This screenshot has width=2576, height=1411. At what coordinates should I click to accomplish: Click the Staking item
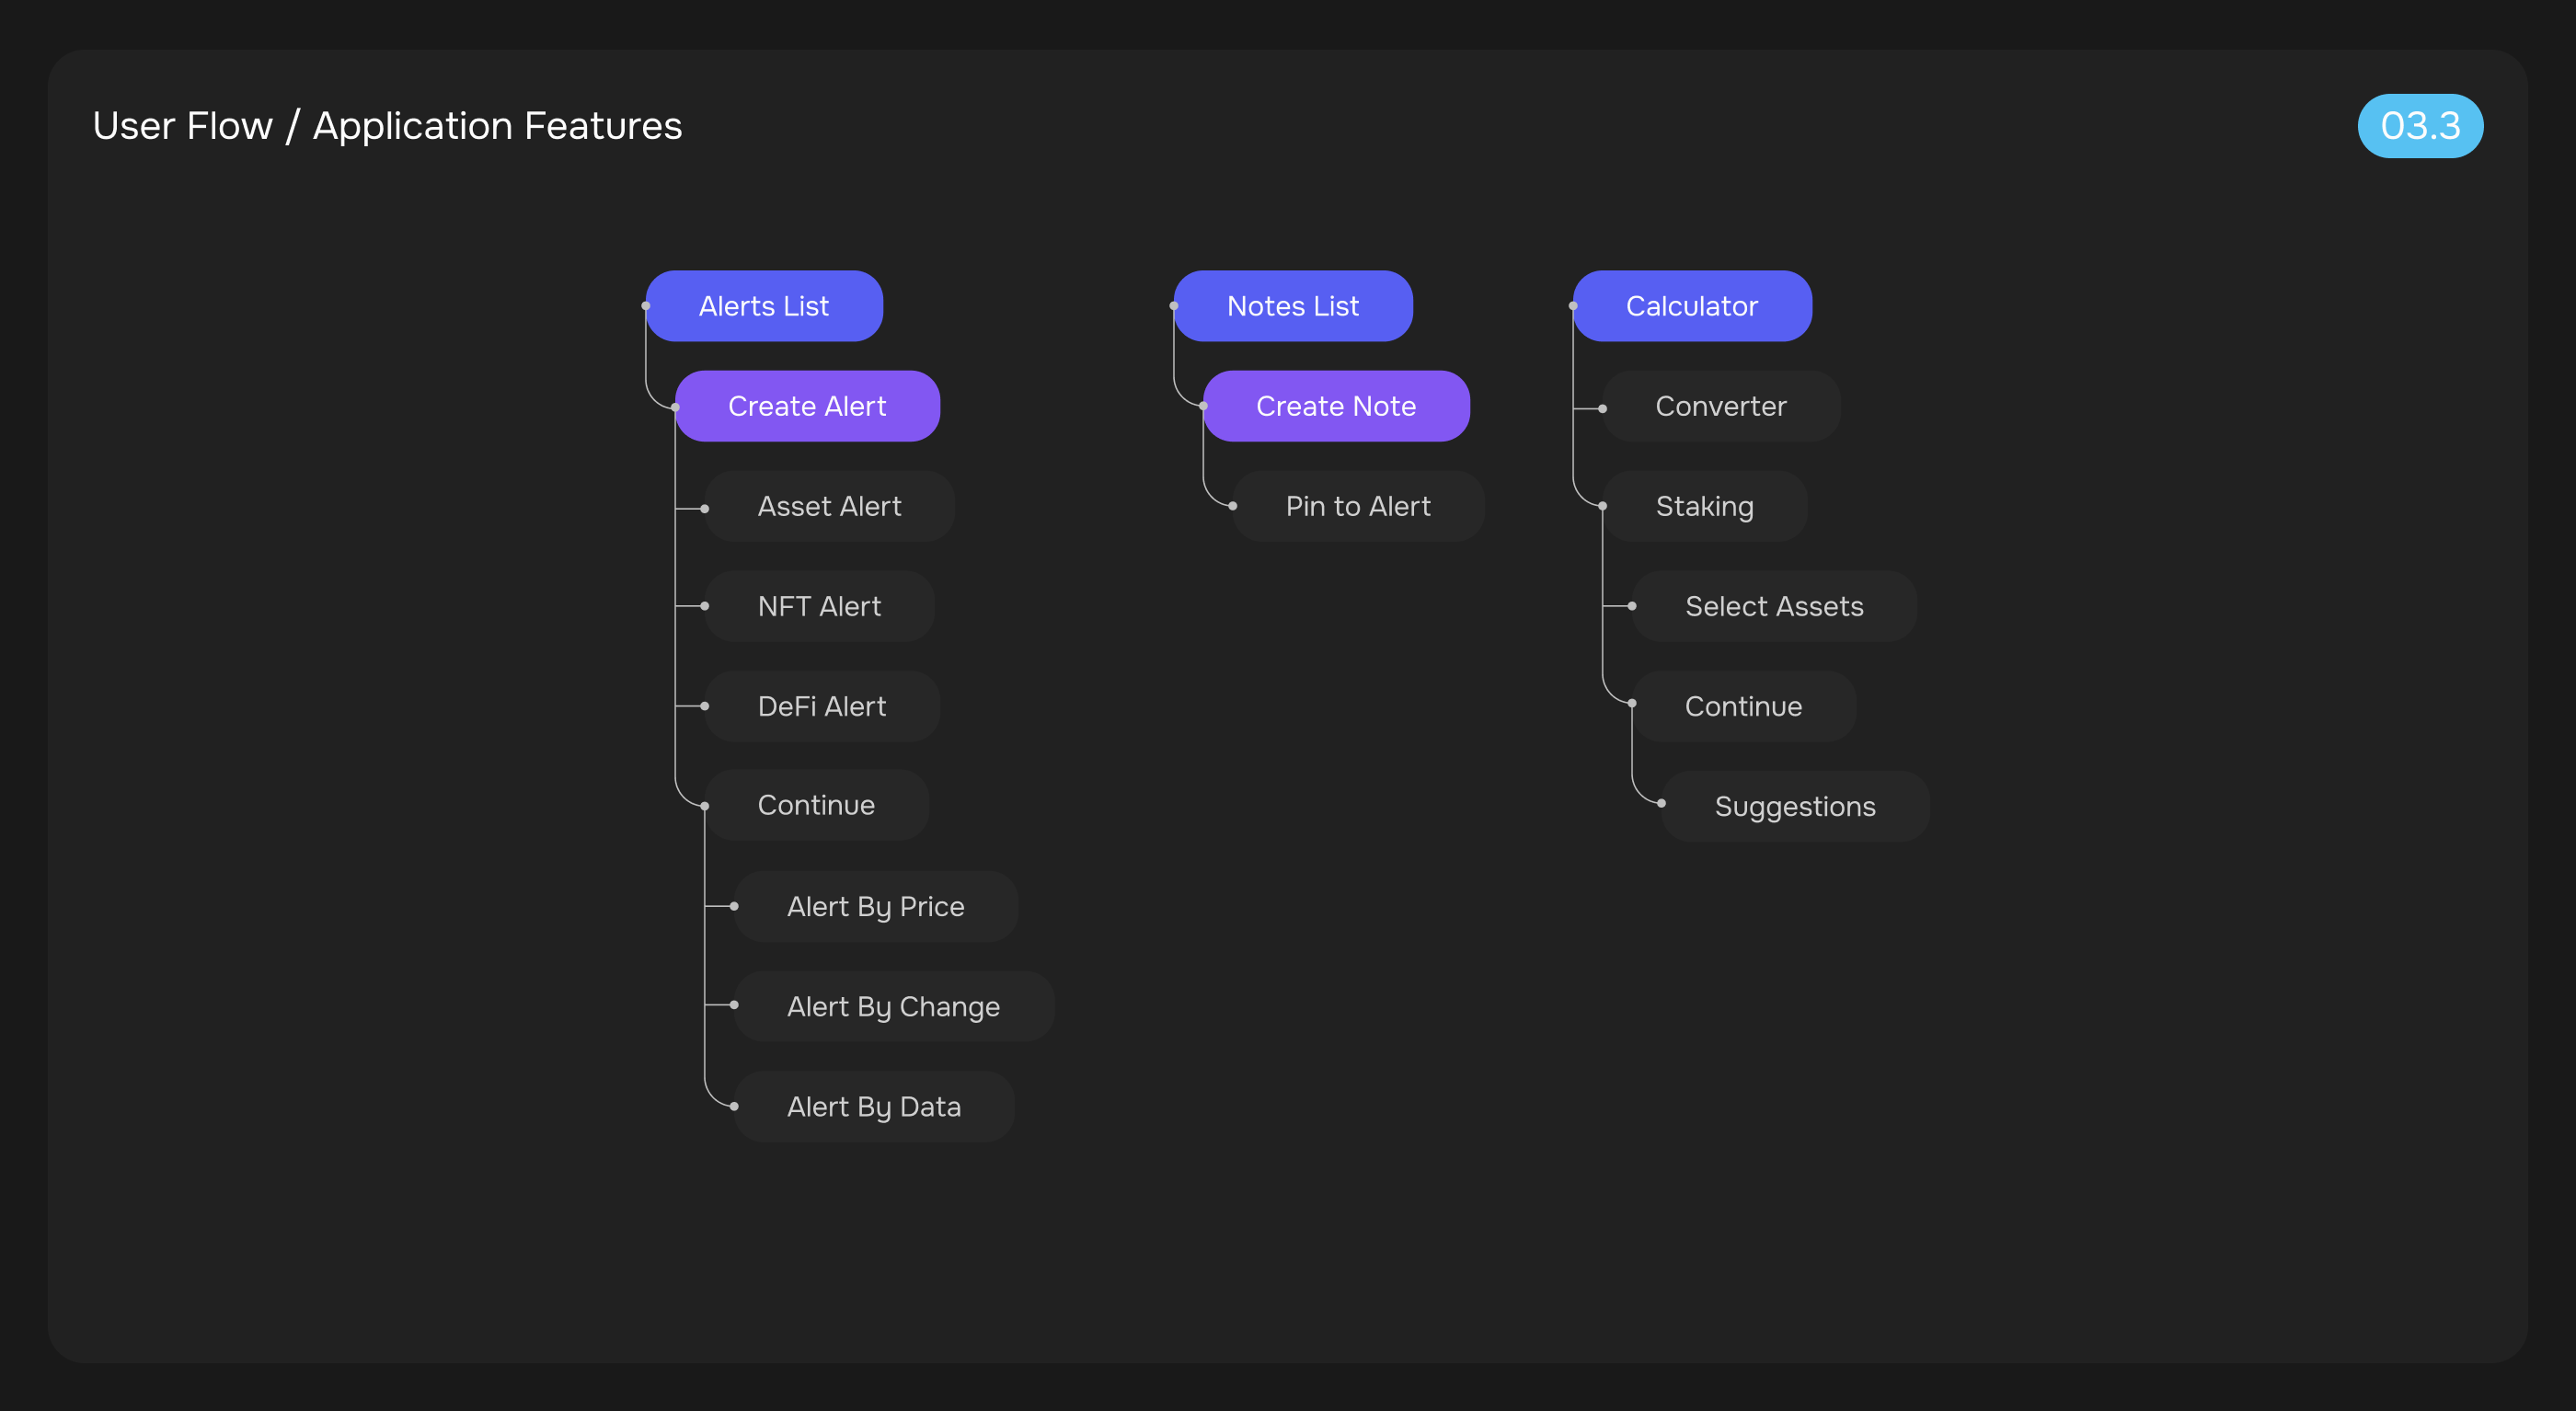tap(1704, 506)
